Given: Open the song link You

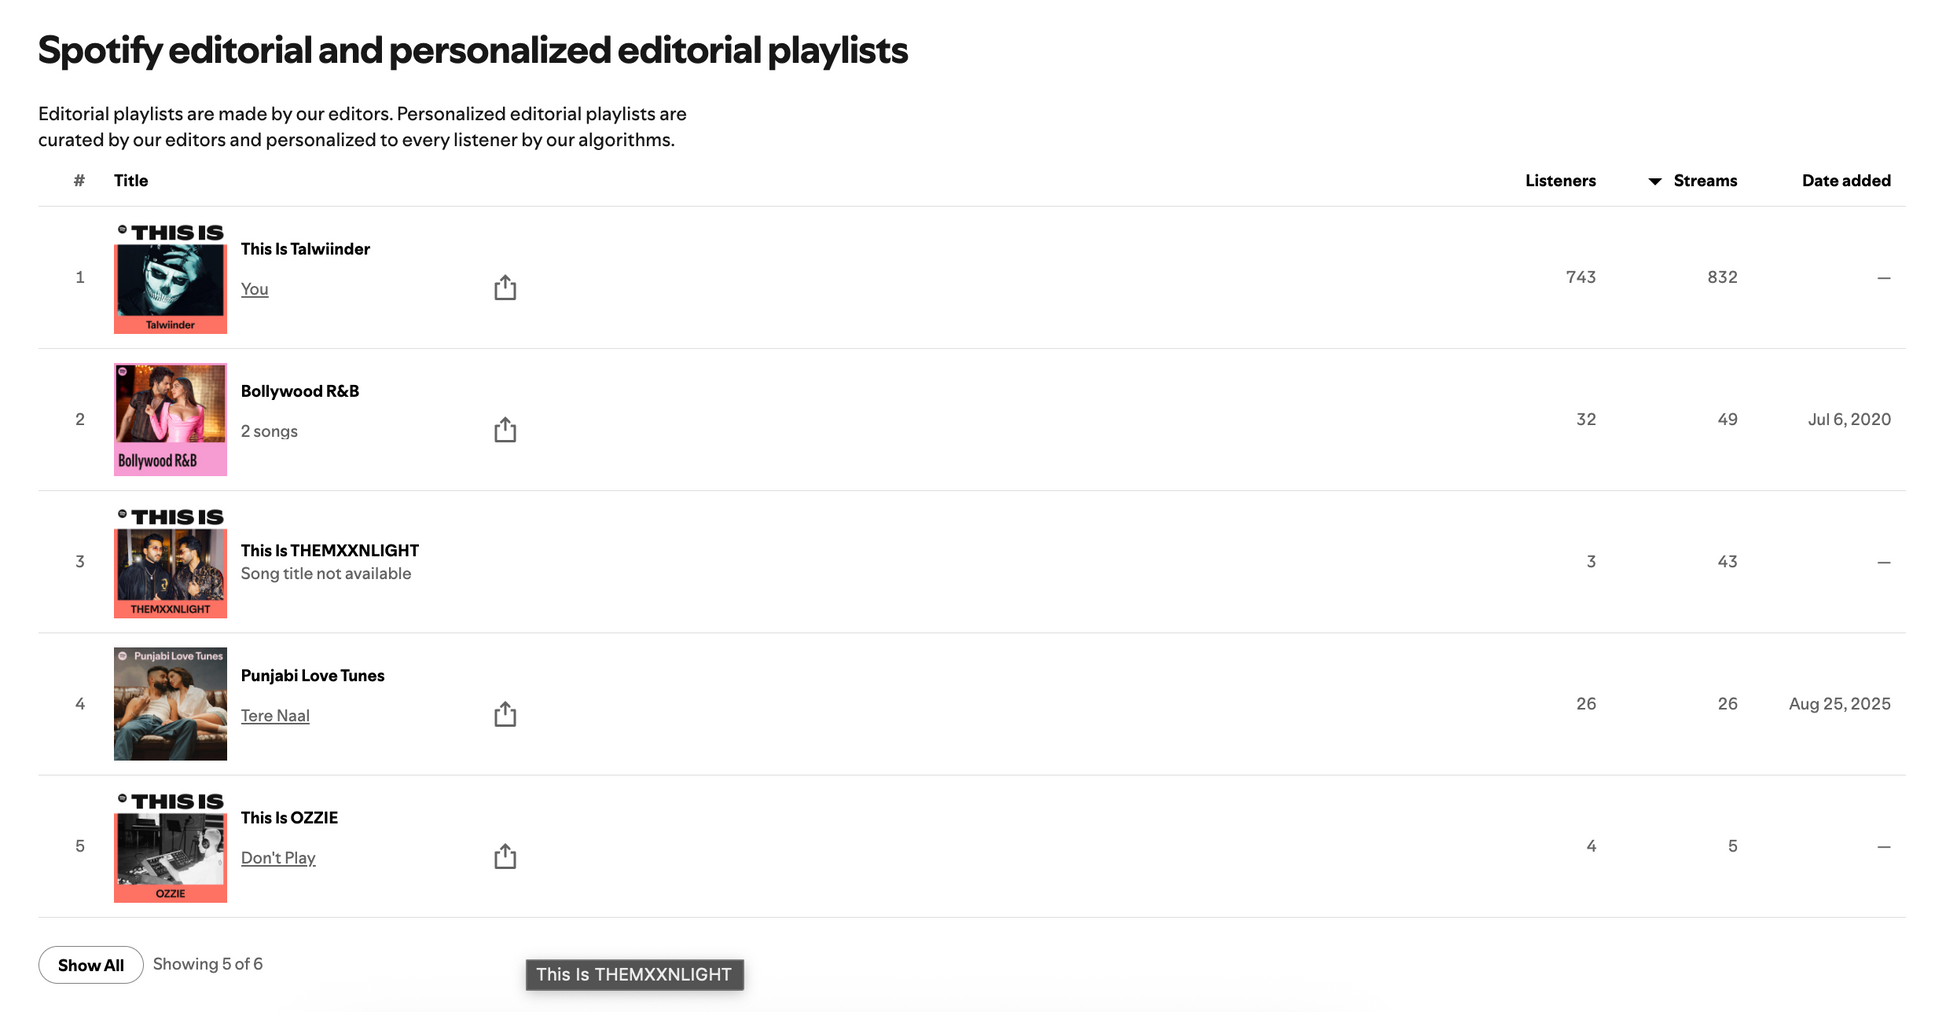Looking at the screenshot, I should [x=254, y=289].
